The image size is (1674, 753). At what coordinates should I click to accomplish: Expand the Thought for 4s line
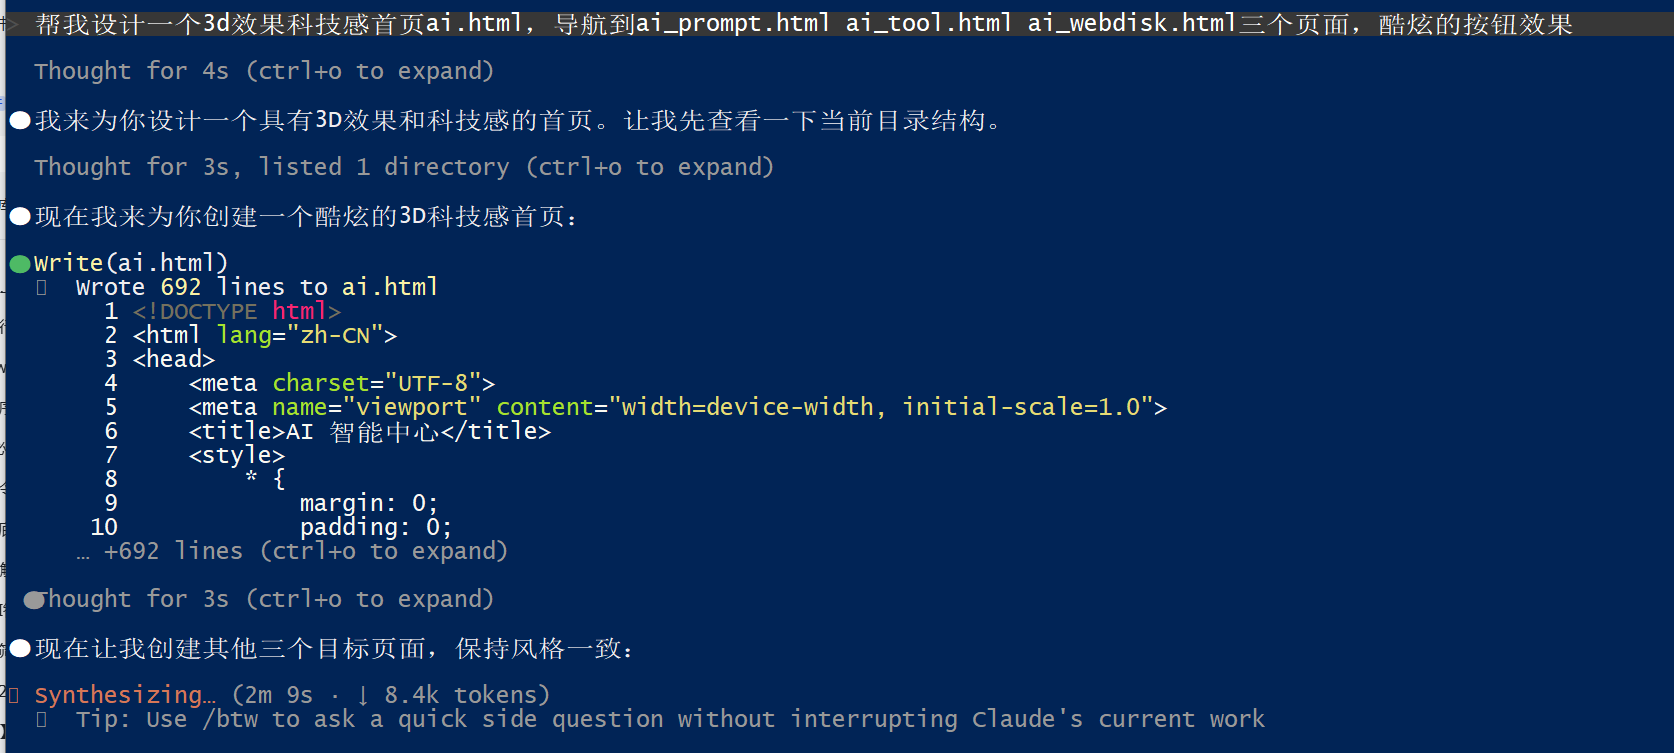264,71
